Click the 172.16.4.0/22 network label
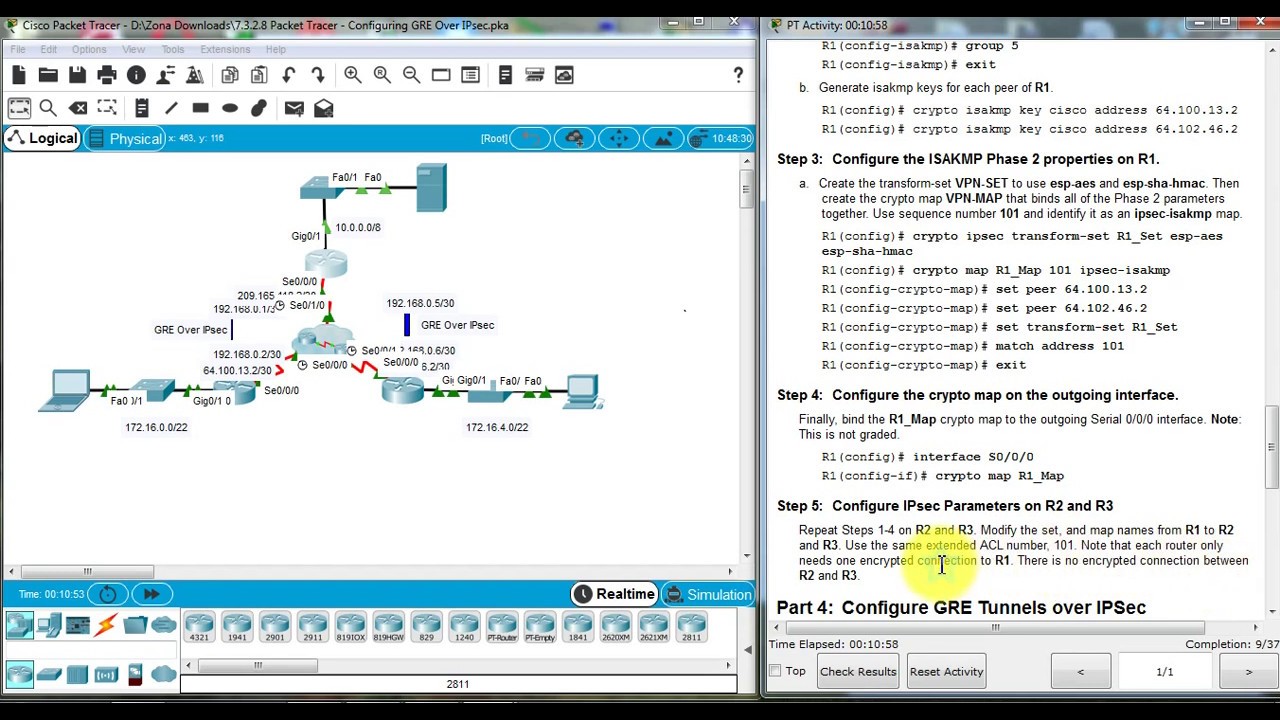Screen dimensions: 1280x720 [497, 427]
